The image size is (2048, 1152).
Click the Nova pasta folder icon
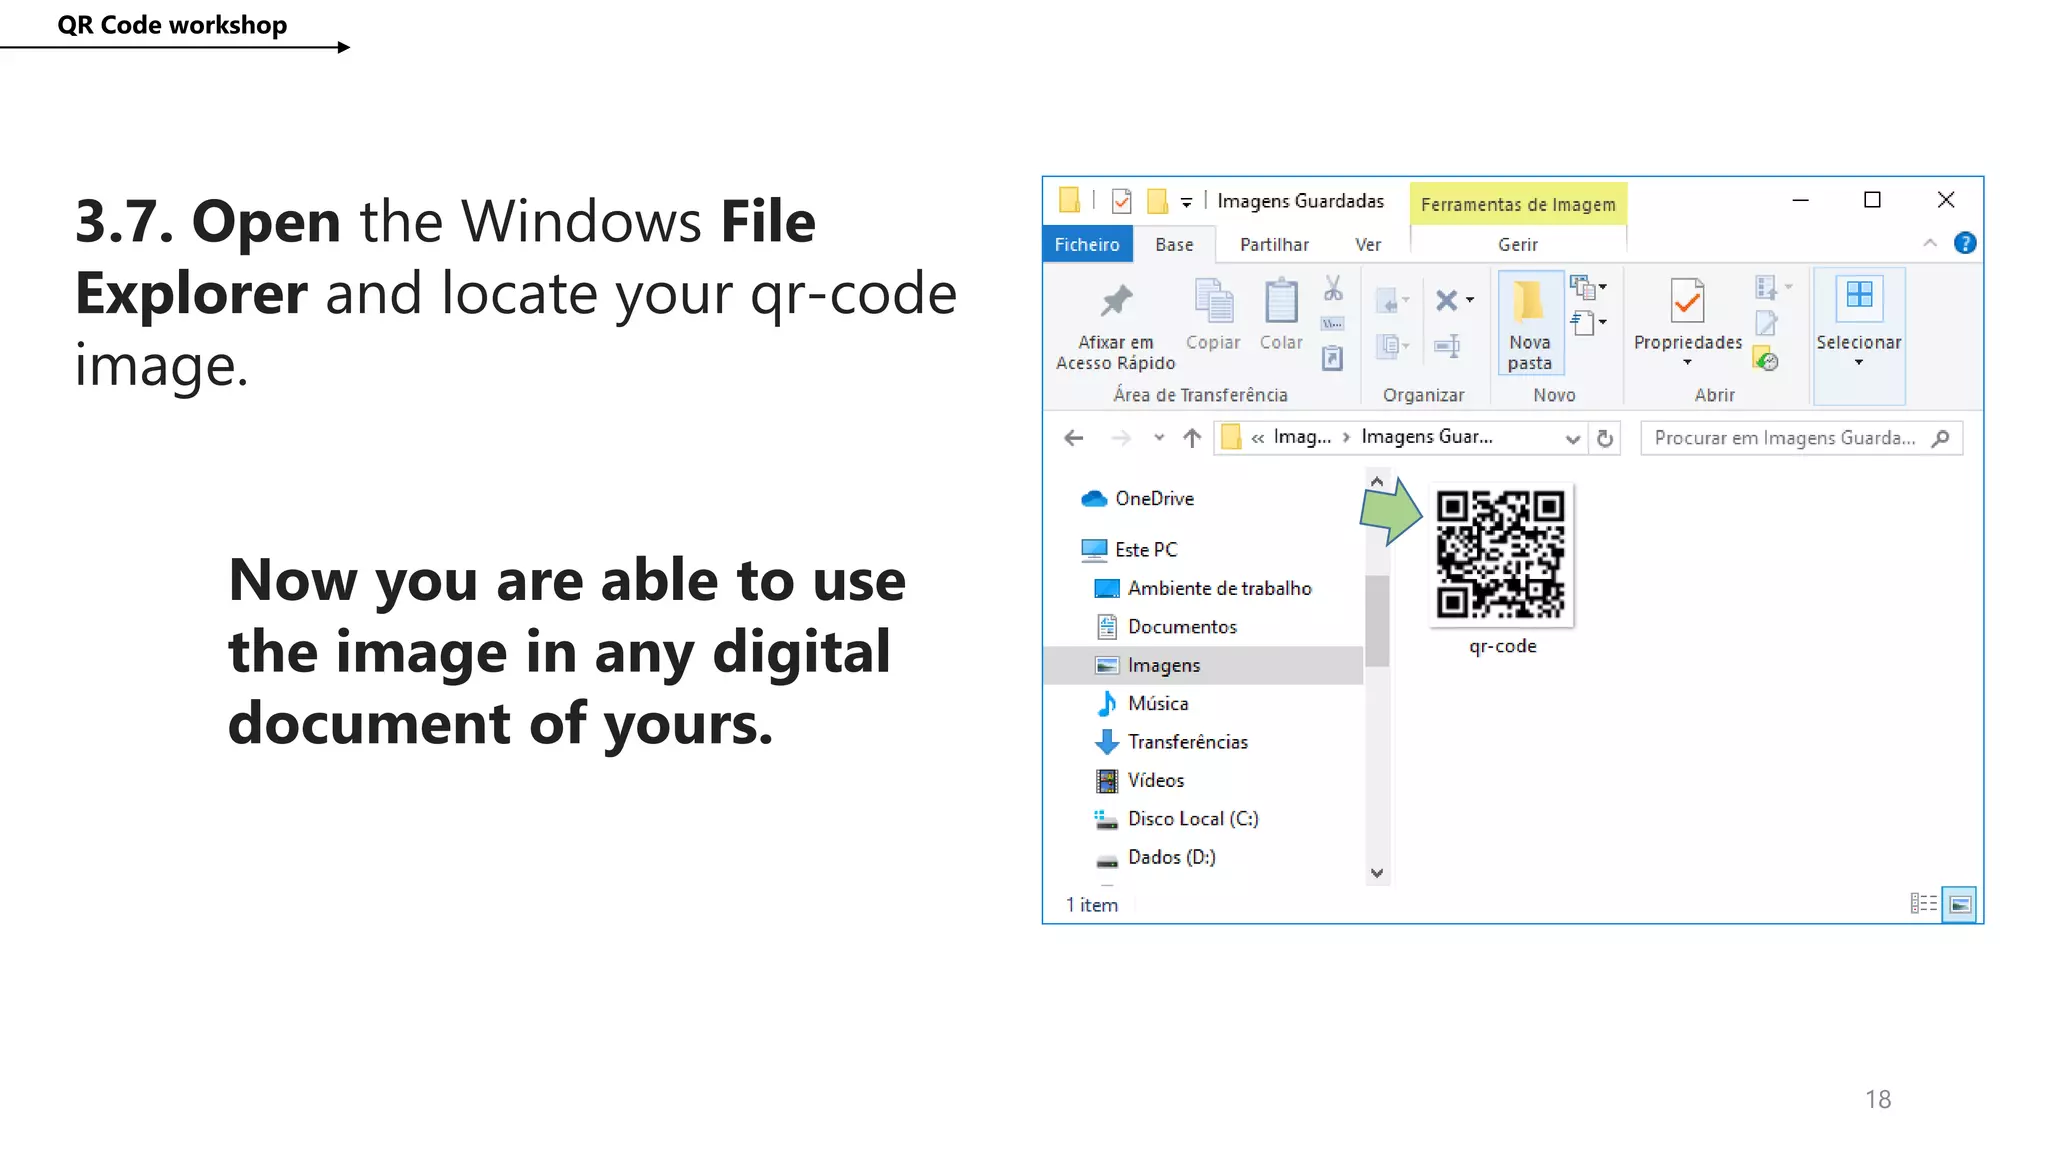point(1528,301)
